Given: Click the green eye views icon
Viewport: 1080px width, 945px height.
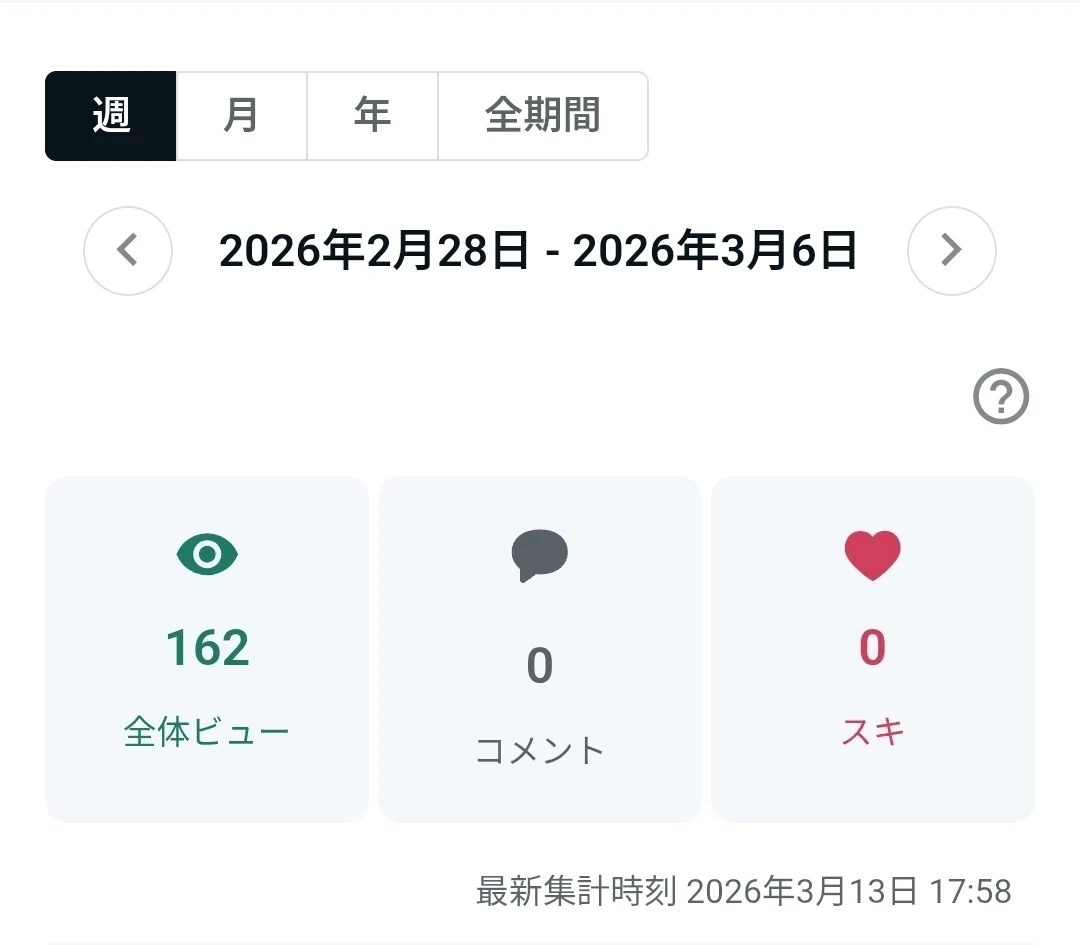Looking at the screenshot, I should tap(207, 554).
